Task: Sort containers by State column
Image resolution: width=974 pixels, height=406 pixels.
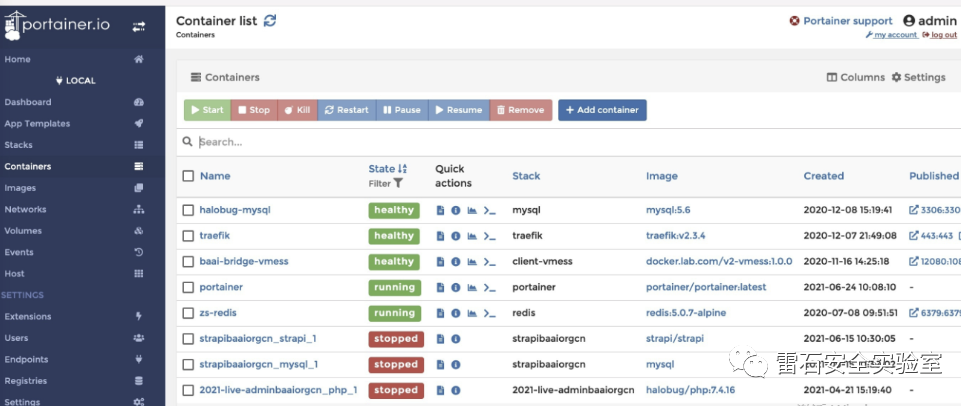Action: point(388,168)
